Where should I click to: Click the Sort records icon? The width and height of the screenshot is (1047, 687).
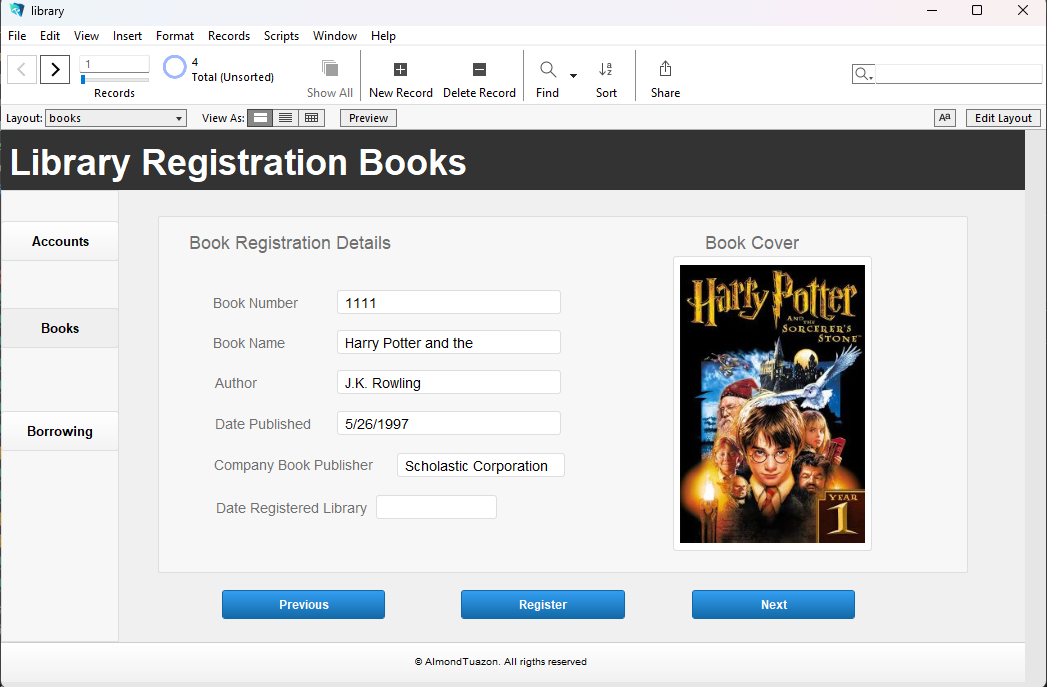tap(606, 70)
